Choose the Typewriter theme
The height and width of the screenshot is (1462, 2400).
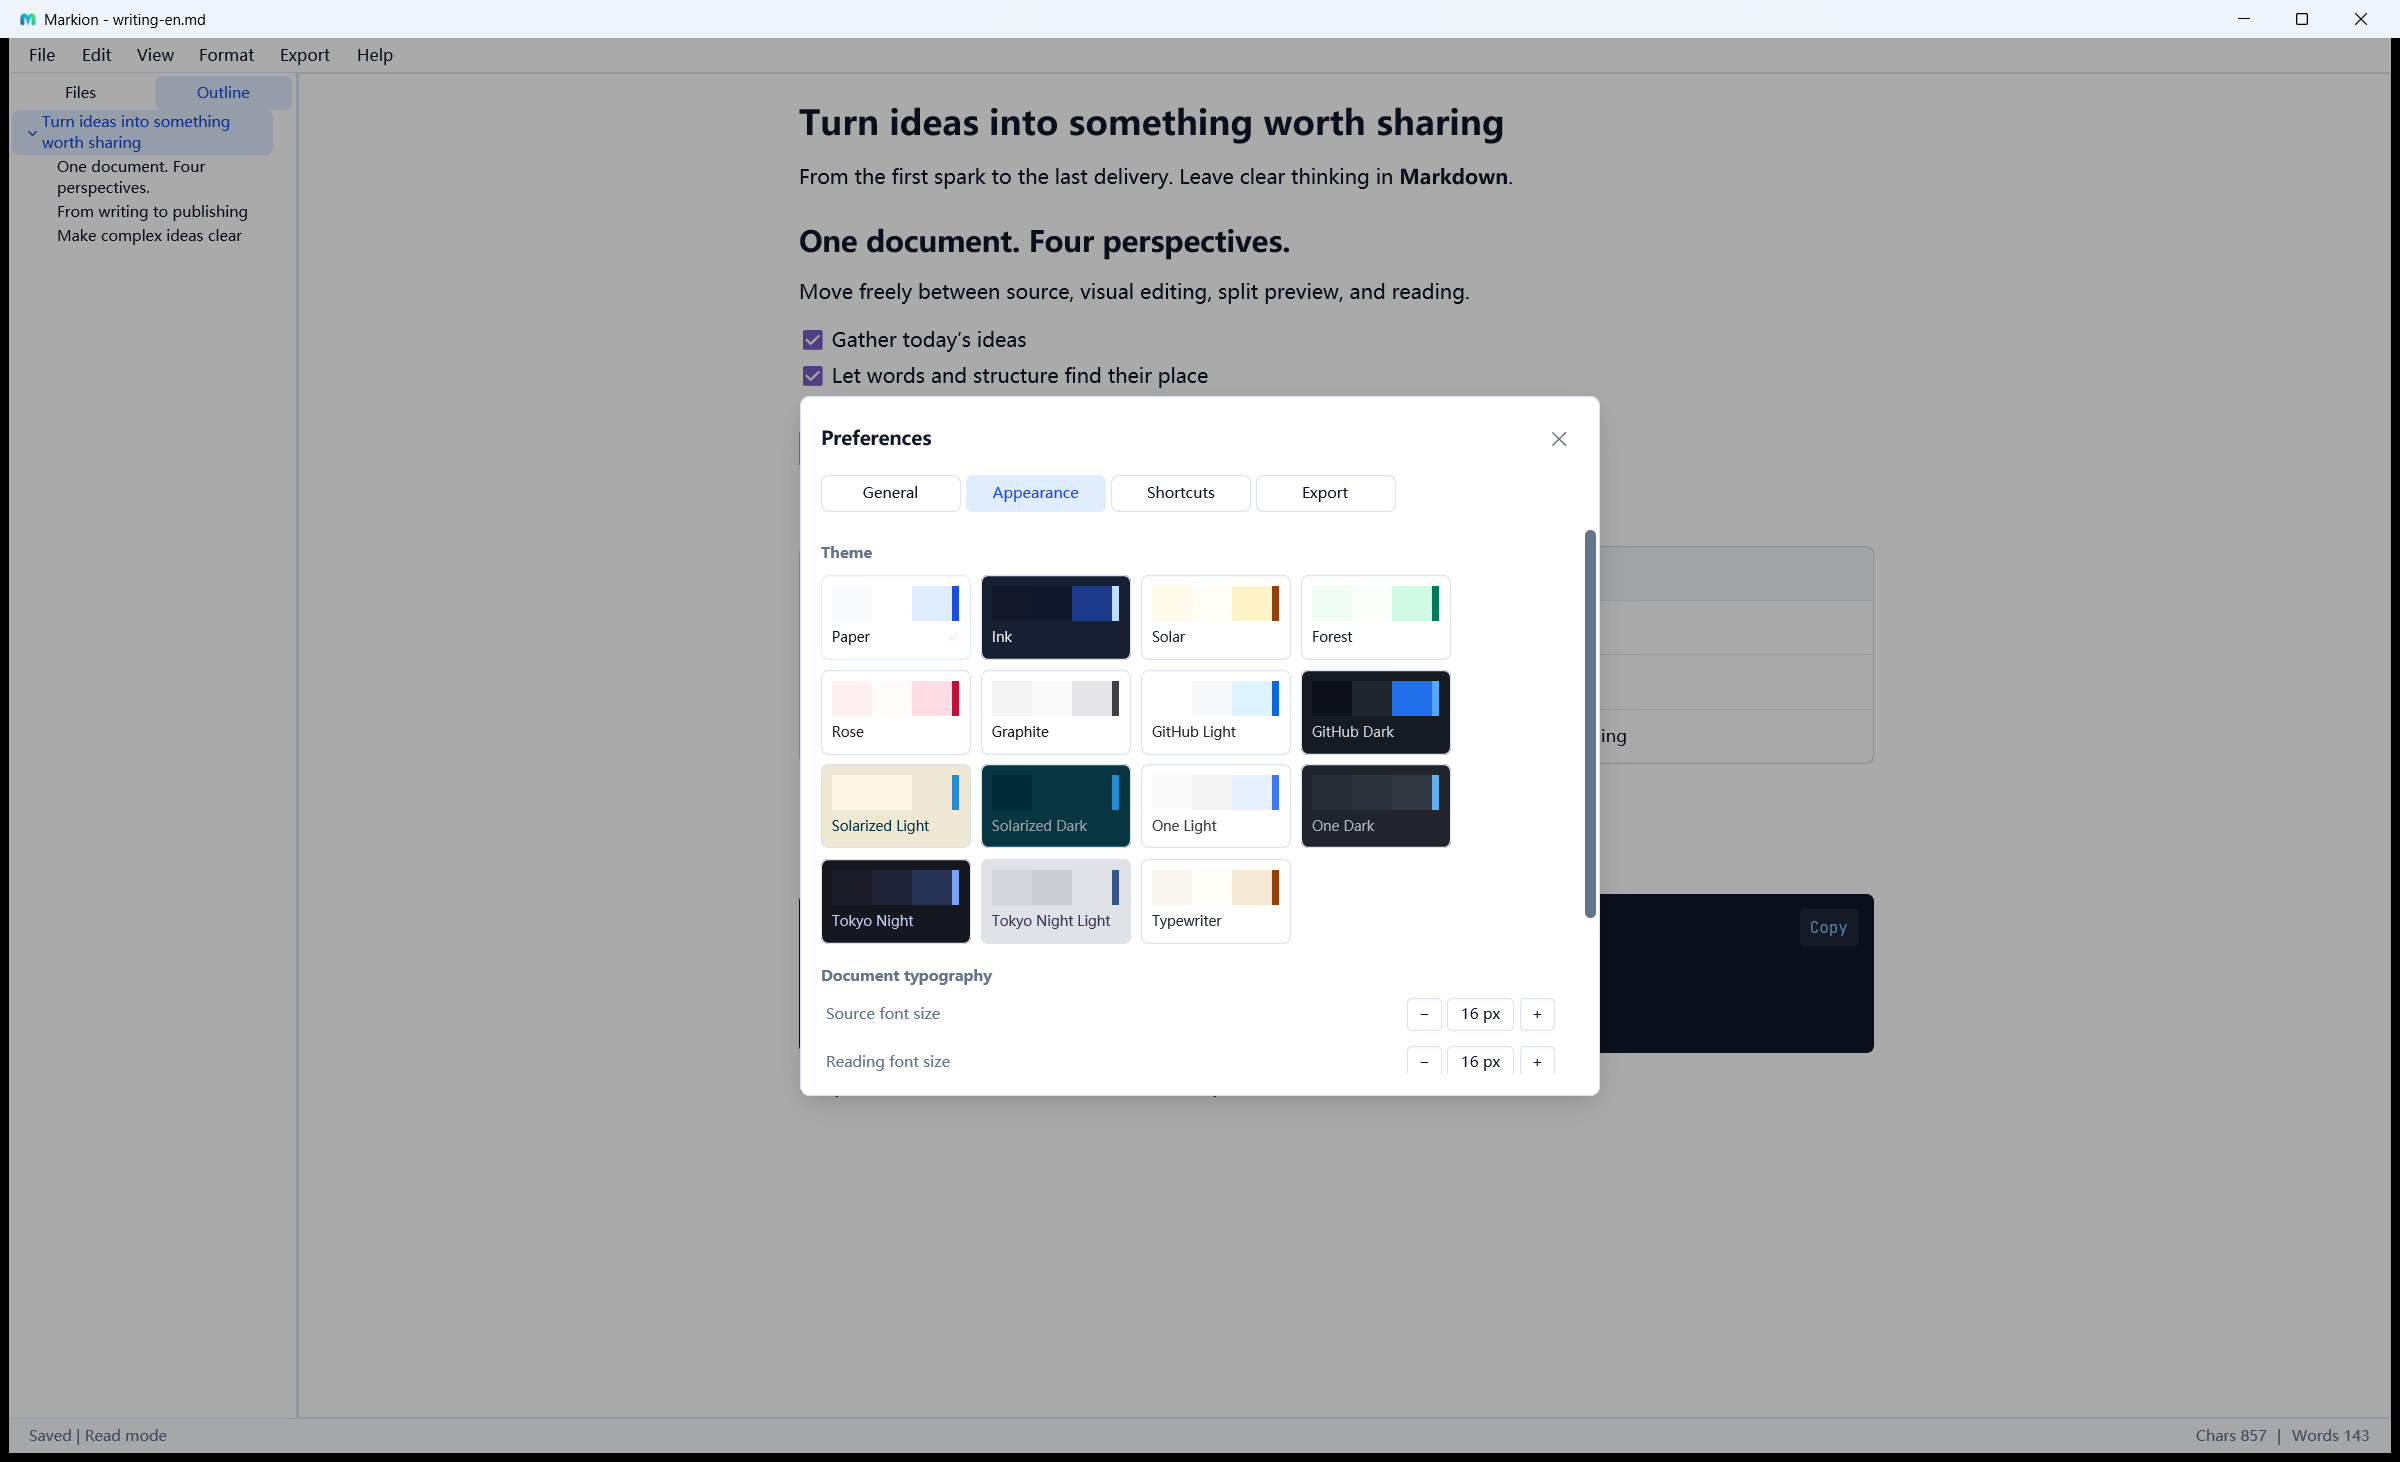coord(1215,901)
